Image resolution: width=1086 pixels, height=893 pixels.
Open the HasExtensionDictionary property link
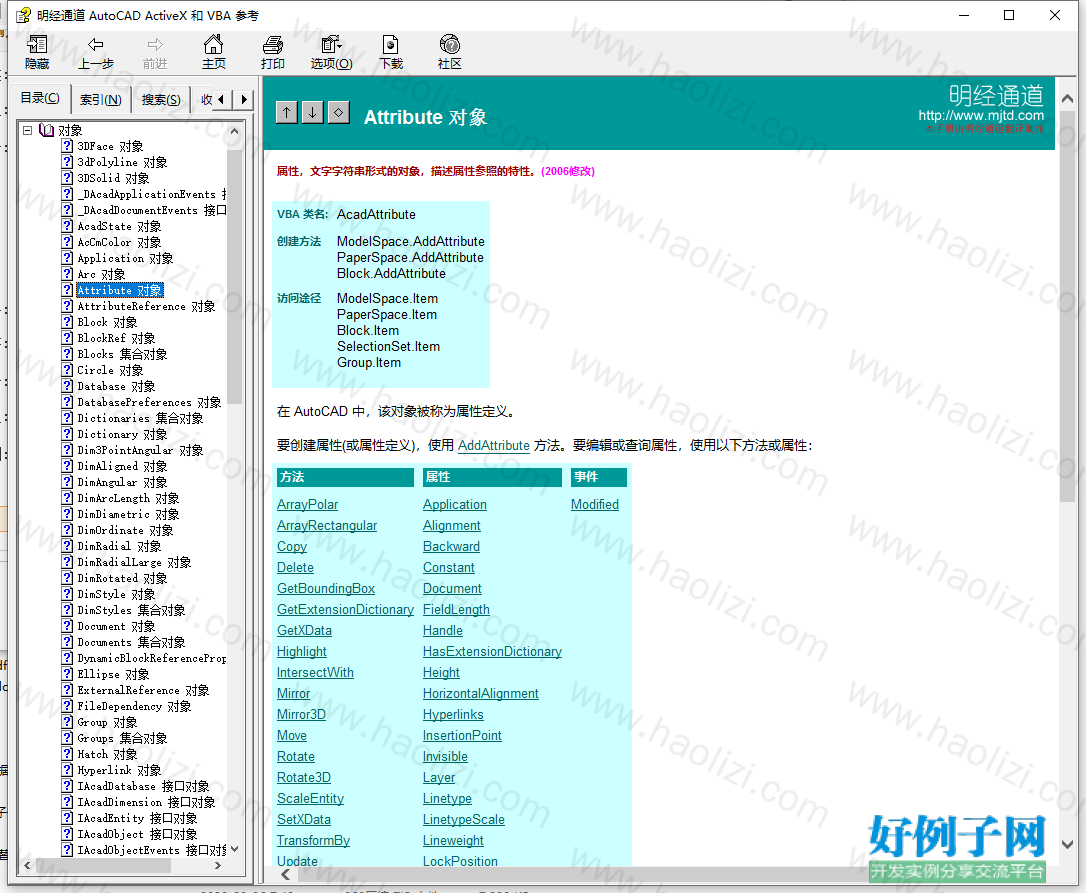(492, 651)
